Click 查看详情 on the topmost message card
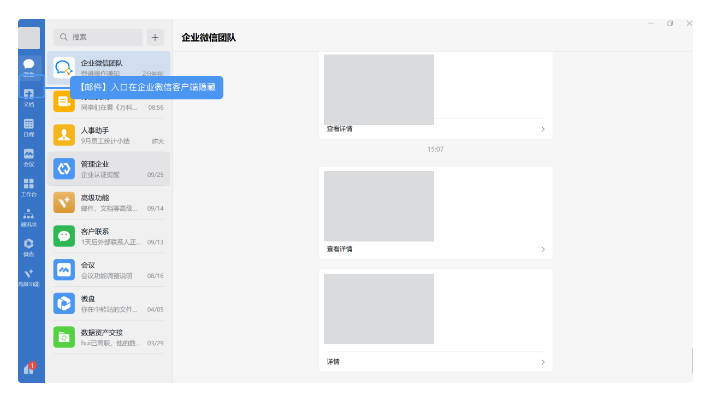 340,129
